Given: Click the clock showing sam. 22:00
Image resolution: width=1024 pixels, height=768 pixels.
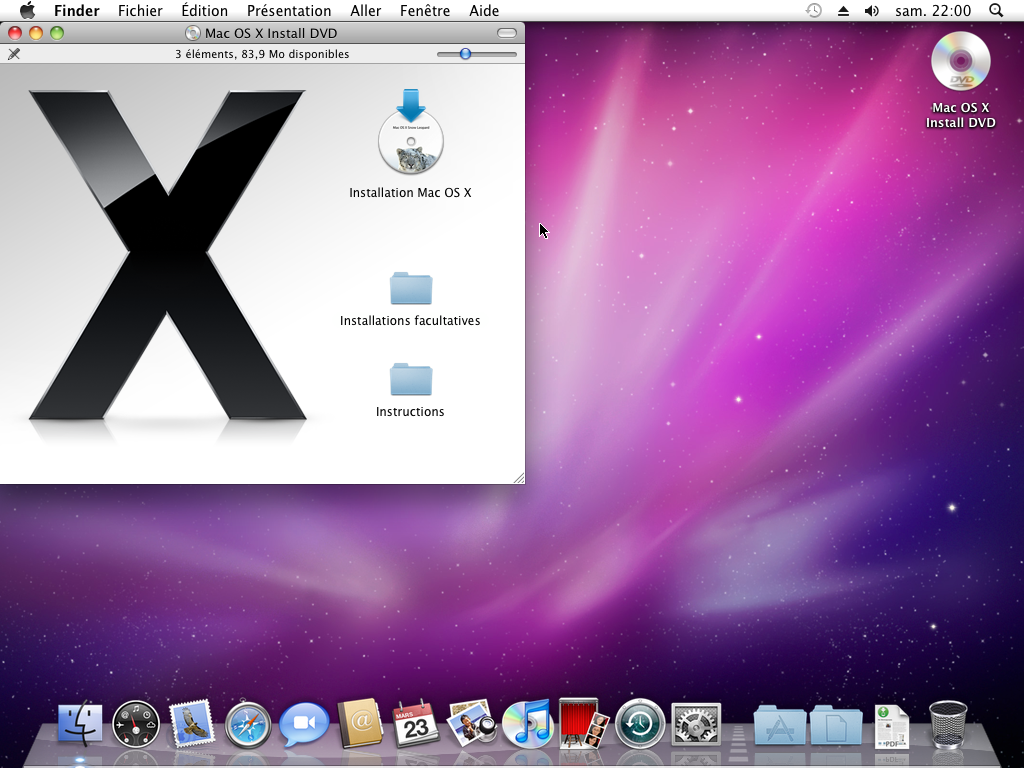Looking at the screenshot, I should click(x=932, y=11).
